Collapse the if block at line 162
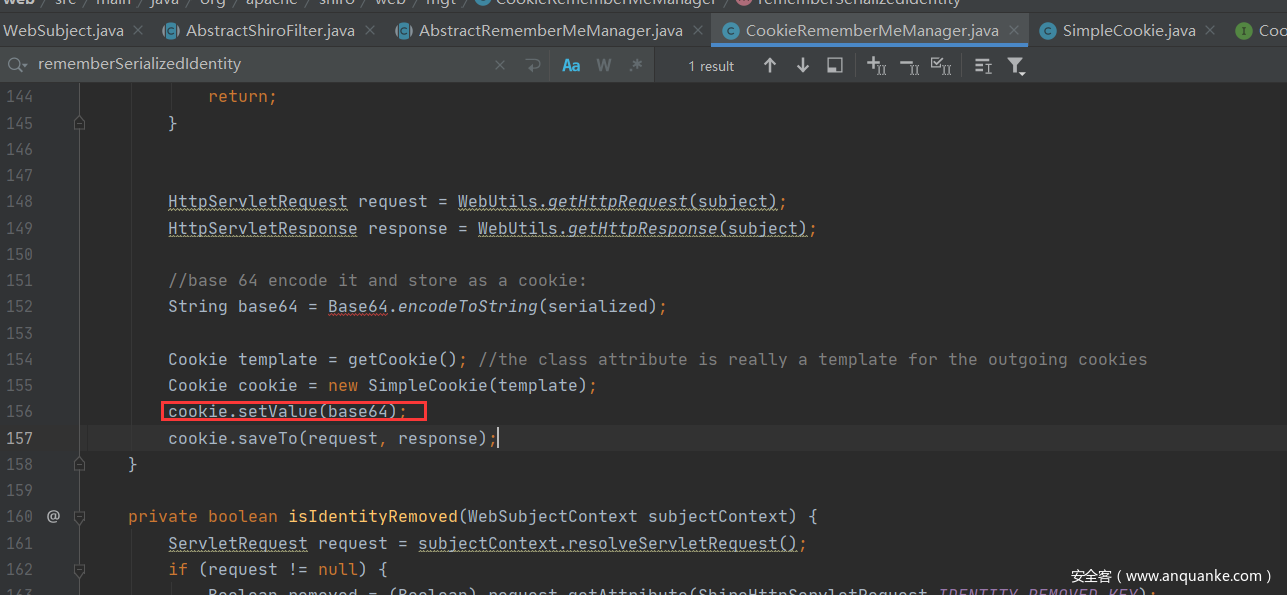Screen dimensions: 1287x595 (x=79, y=569)
